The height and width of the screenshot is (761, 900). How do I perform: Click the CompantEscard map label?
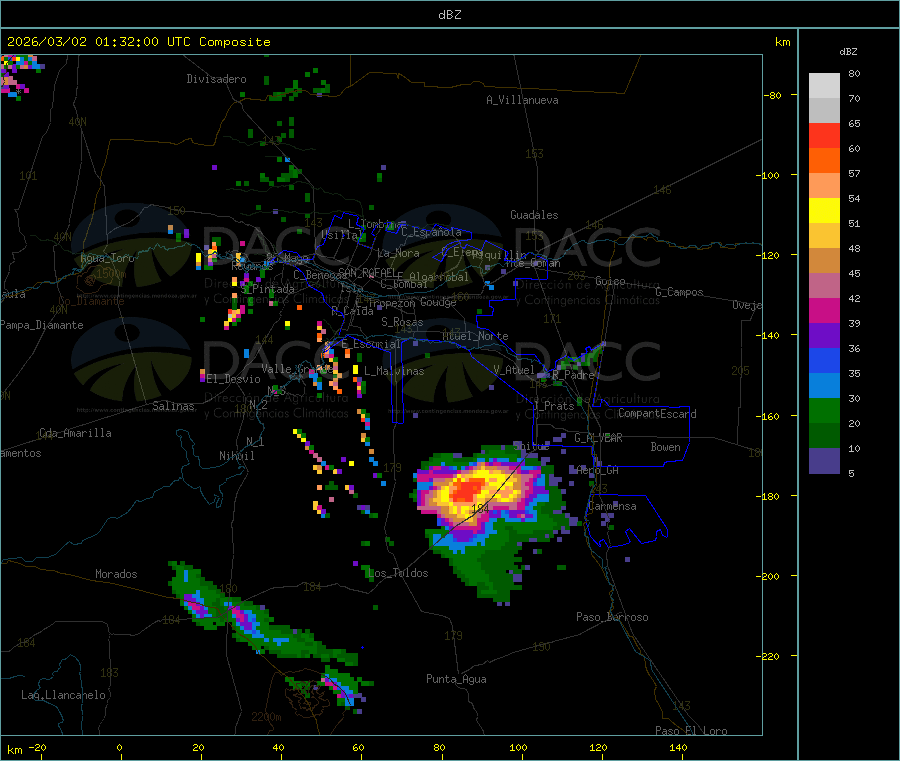click(657, 414)
